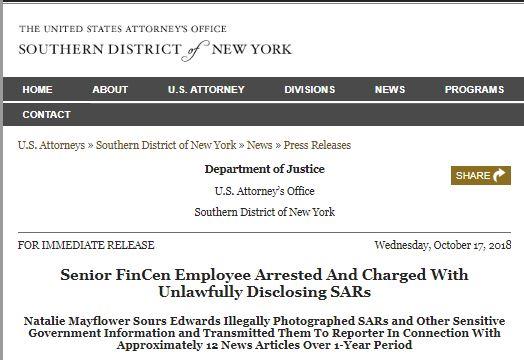This screenshot has width=524, height=360.
Task: Click the Senior FinCen Employee Arrested headline
Action: click(264, 283)
